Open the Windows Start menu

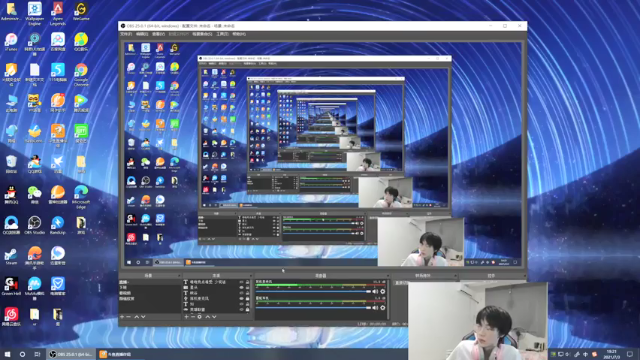coord(7,354)
